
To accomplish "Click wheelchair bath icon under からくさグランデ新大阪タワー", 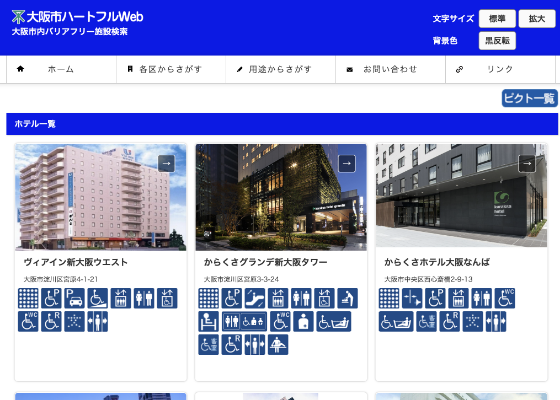I will click(x=334, y=321).
